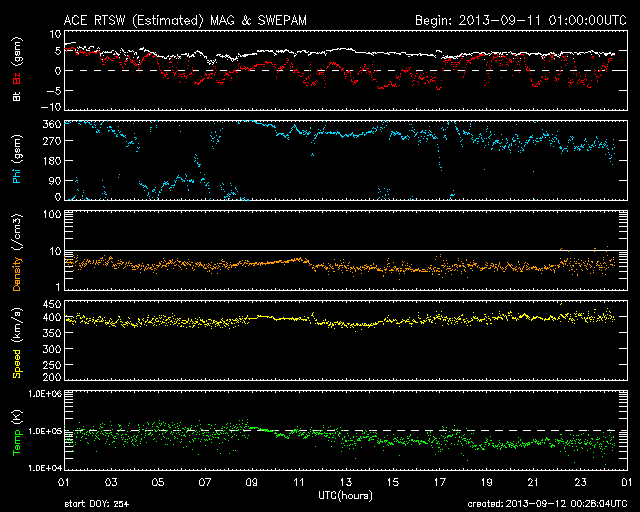Click the UTC(hours) x-axis label
Viewport: 640px width, 512px height.
[x=346, y=496]
